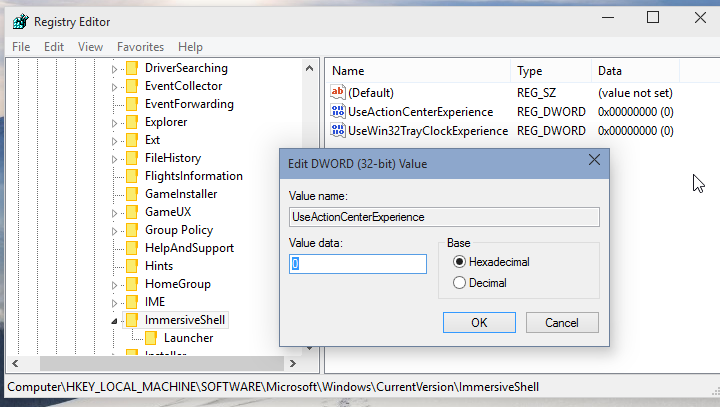This screenshot has height=407, width=720.
Task: Minimize the Registry Editor window
Action: point(608,17)
